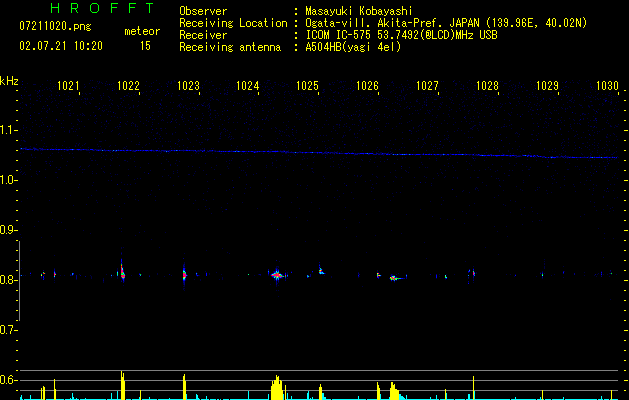Click frequency axis label 0.9
The width and height of the screenshot is (629, 400).
click(8, 230)
